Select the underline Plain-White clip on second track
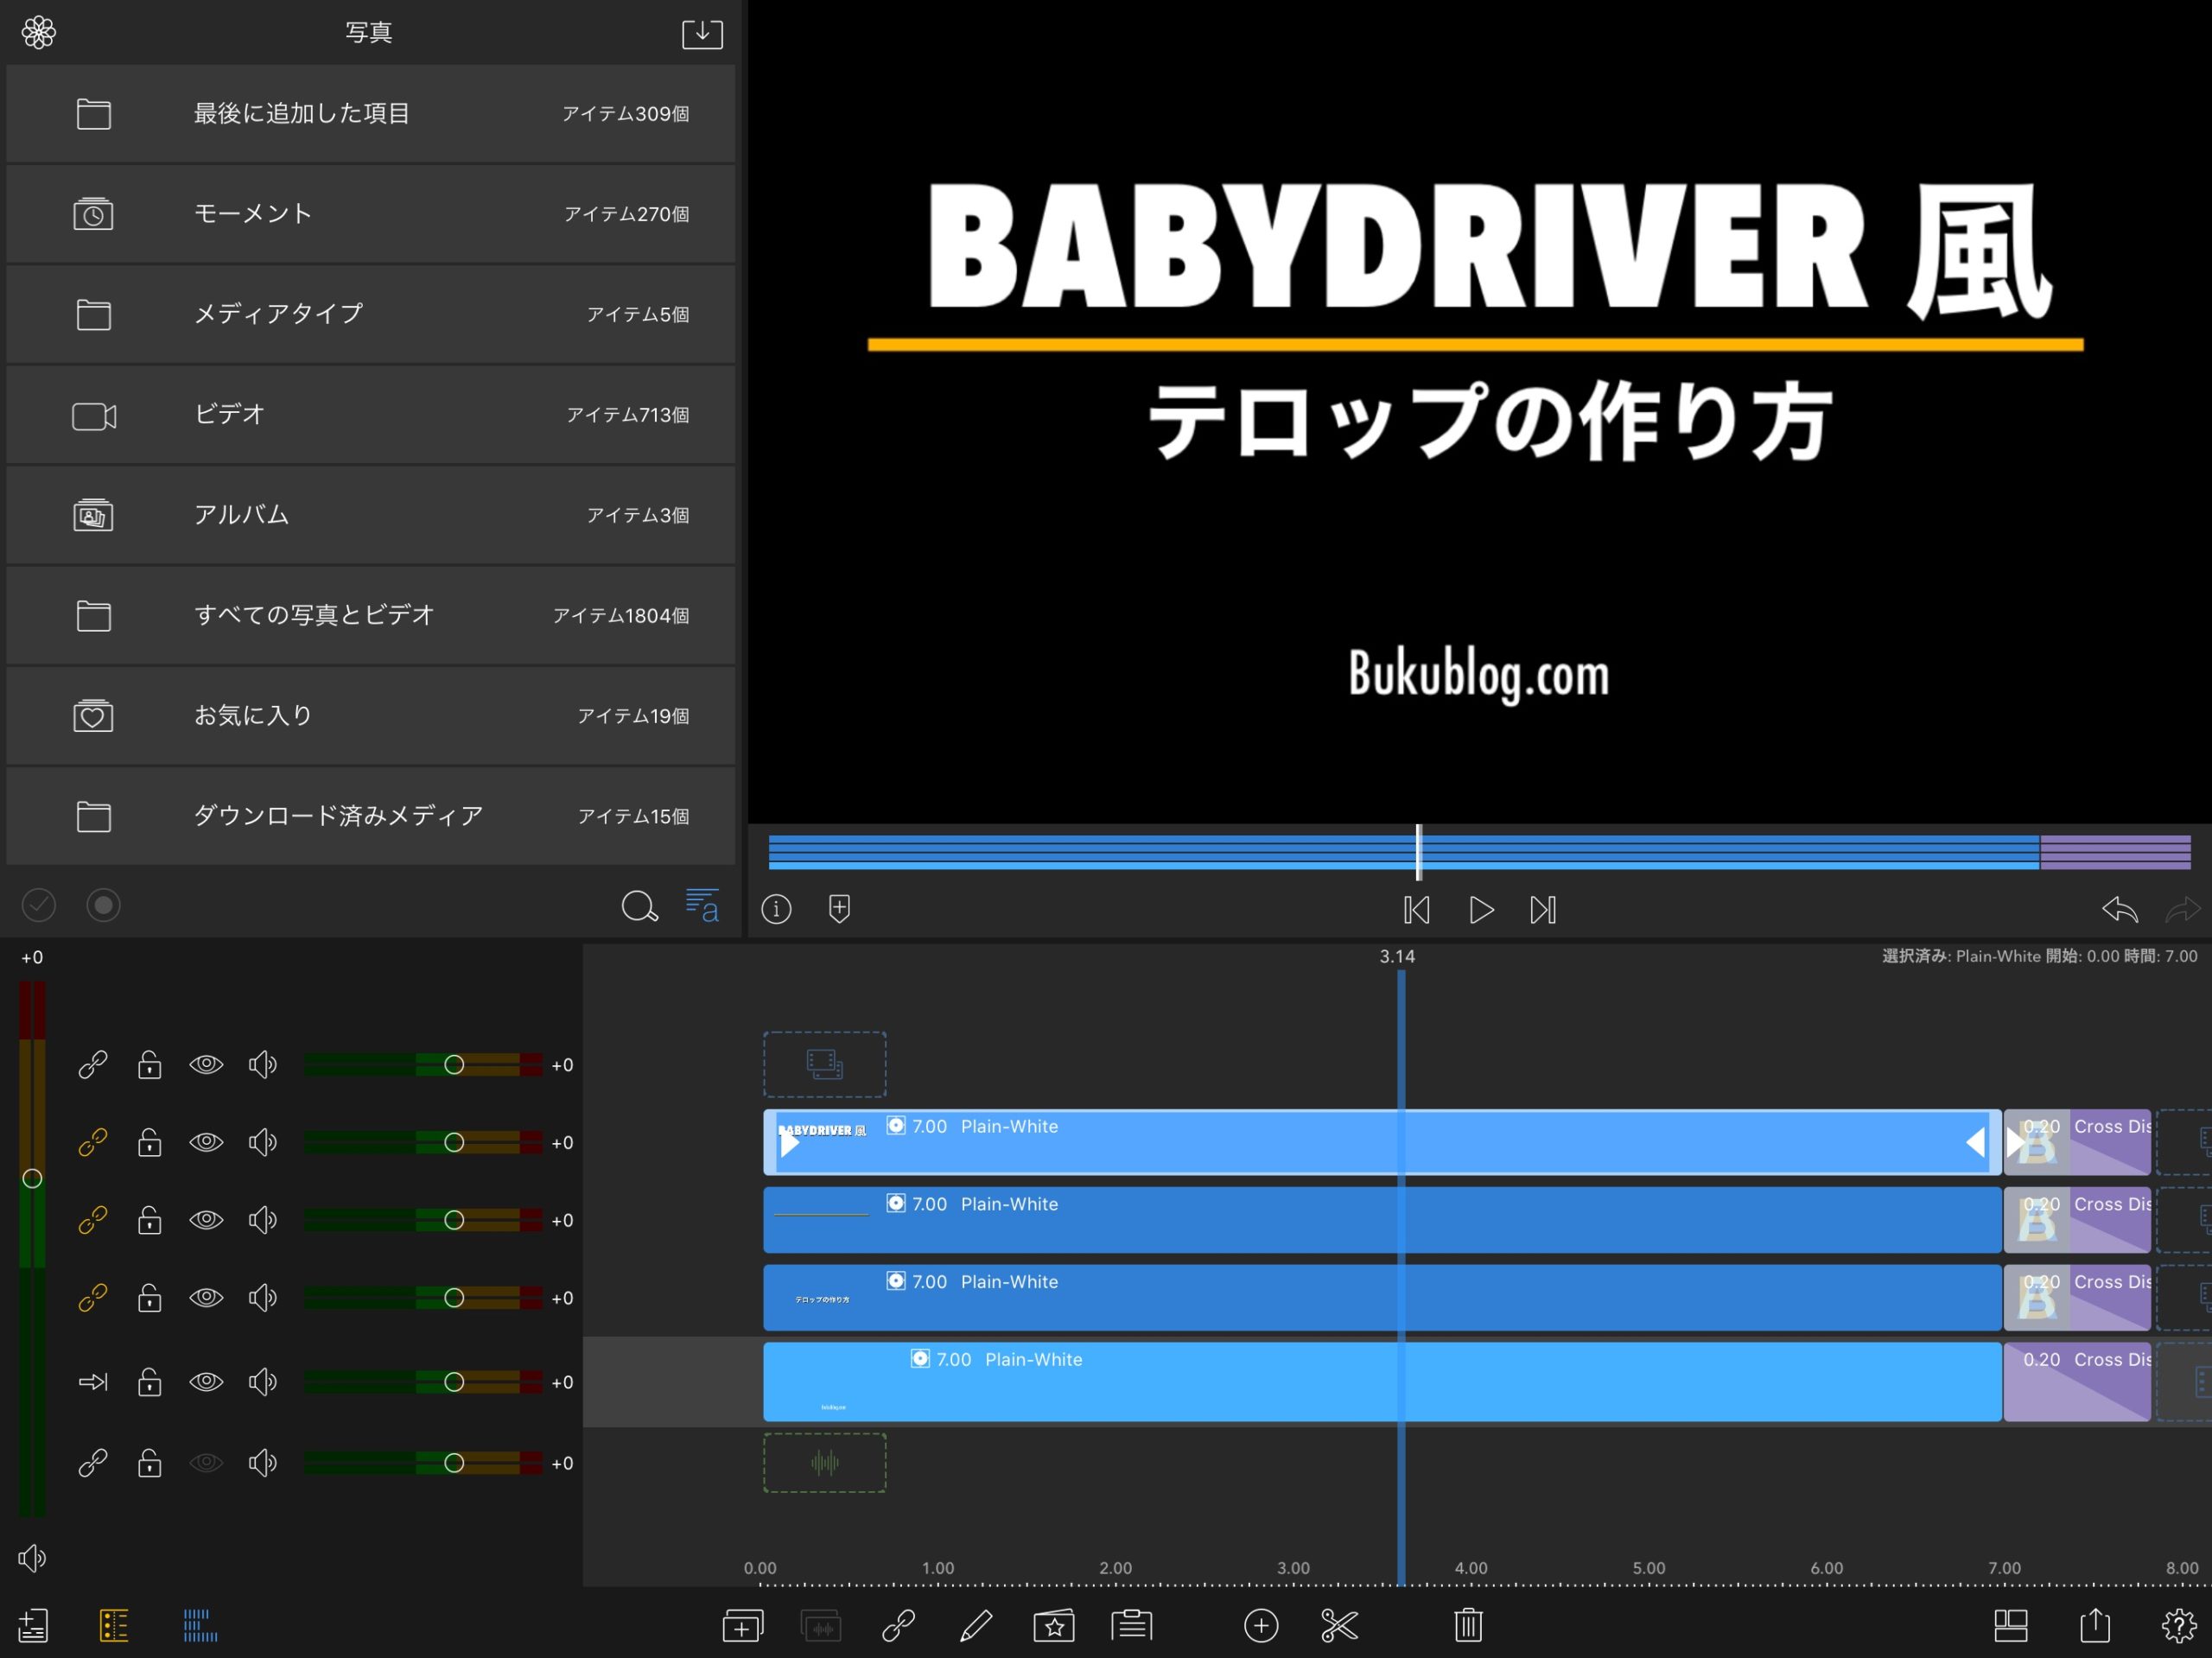2212x1658 pixels. coord(1382,1220)
